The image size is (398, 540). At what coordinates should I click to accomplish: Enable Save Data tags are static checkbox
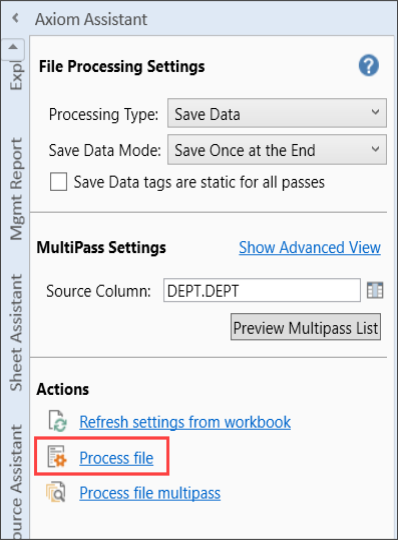click(x=59, y=182)
